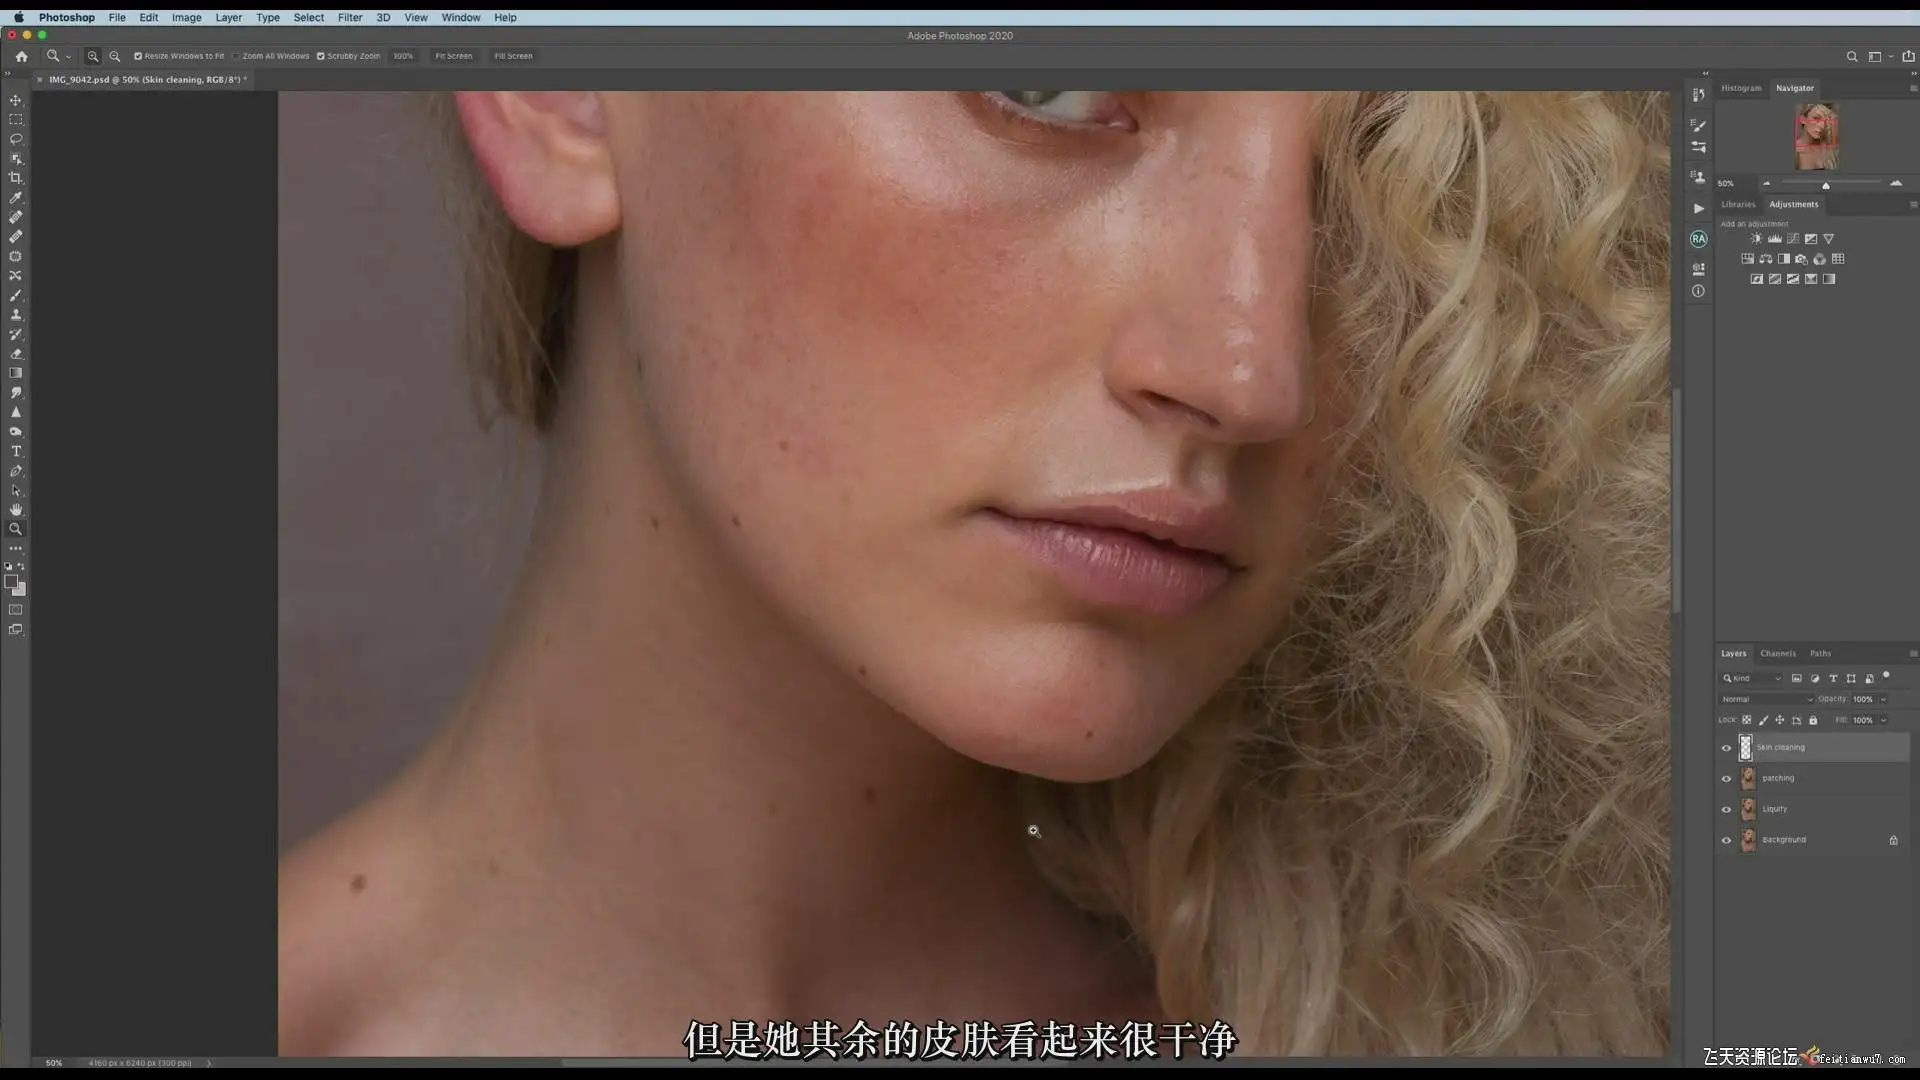Lock transparent pixels of layer

pos(1747,720)
